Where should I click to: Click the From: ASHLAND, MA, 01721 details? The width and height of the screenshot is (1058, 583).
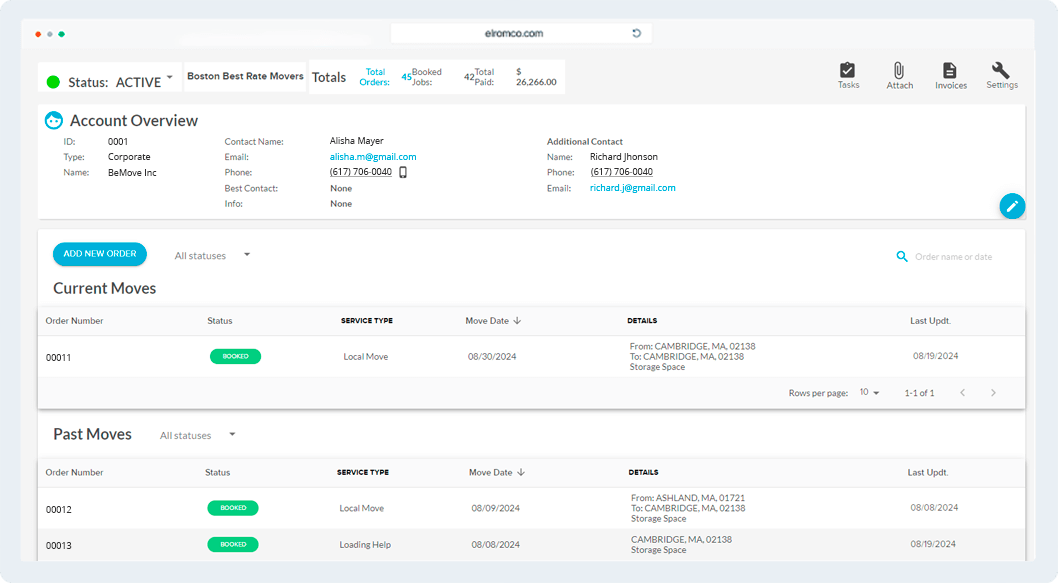[688, 498]
